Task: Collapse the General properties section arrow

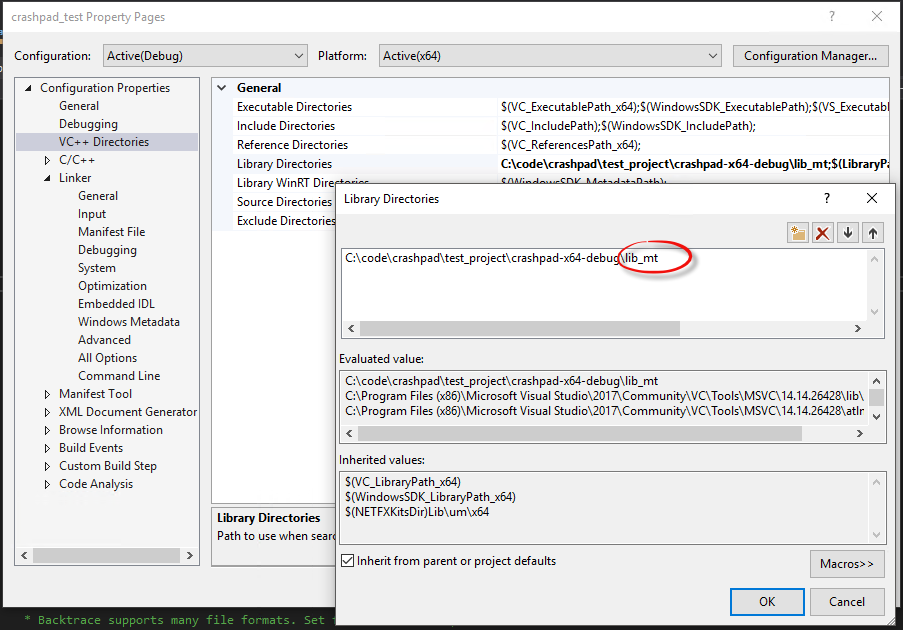Action: [221, 87]
